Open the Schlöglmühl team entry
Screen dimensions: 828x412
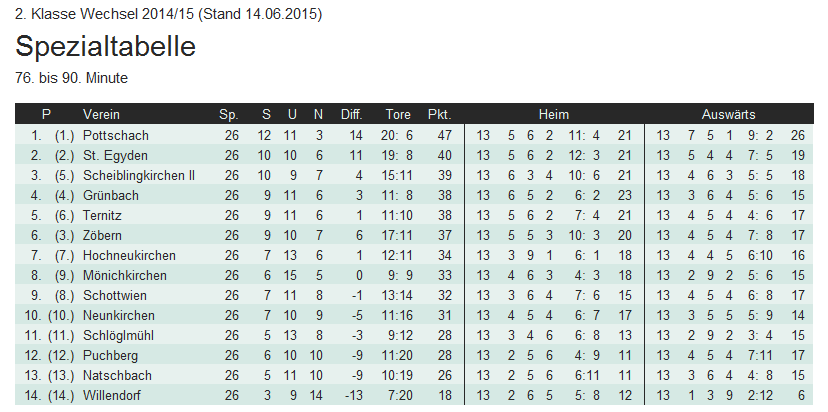[119, 335]
